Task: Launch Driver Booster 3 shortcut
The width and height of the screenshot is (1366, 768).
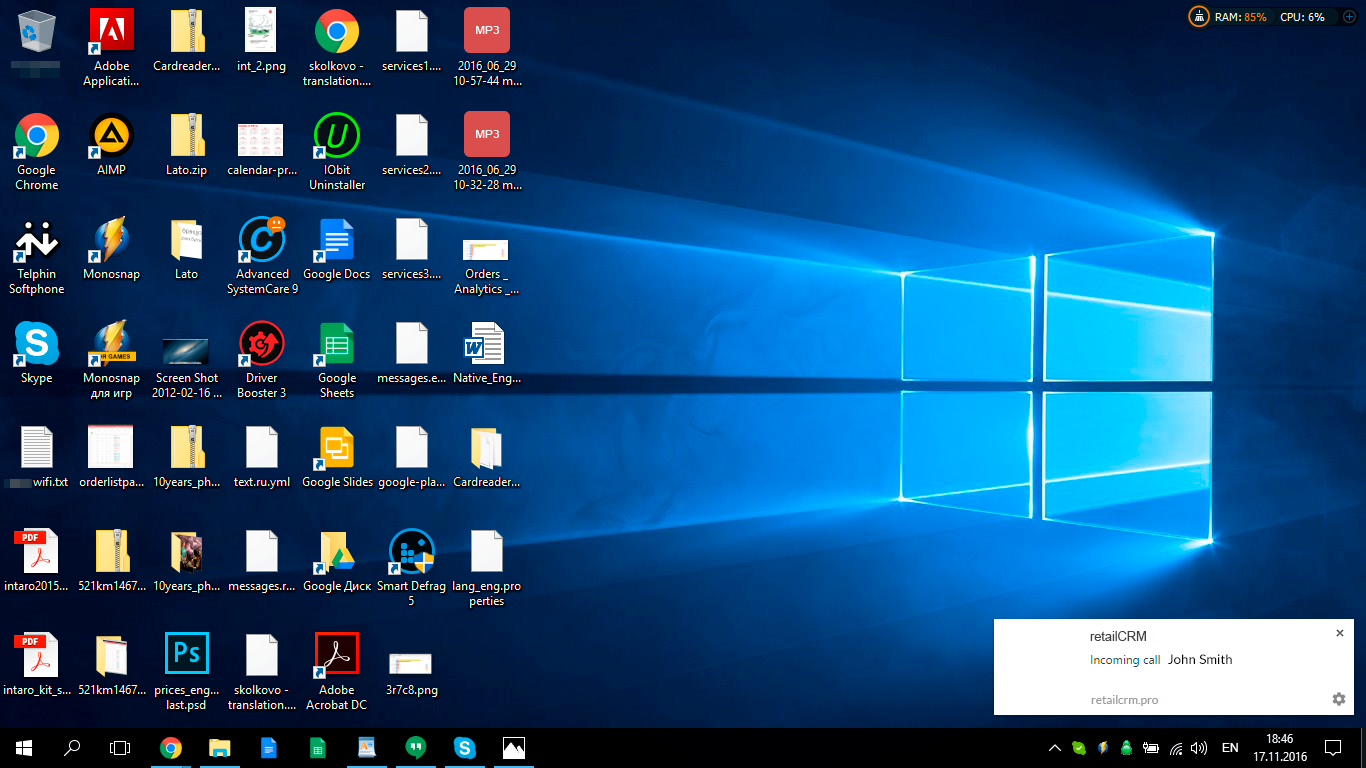Action: click(x=262, y=360)
